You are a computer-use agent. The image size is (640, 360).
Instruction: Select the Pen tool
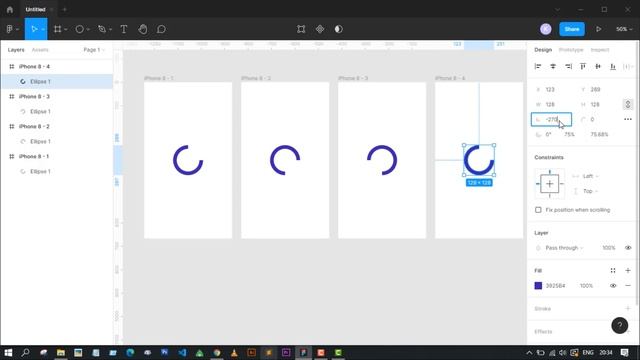pos(102,29)
